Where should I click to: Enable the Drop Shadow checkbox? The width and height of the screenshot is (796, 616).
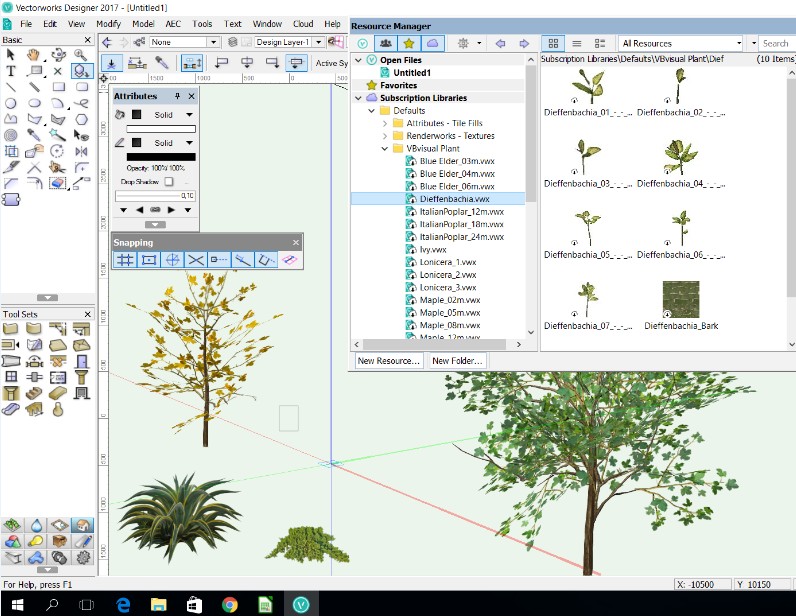tap(169, 181)
